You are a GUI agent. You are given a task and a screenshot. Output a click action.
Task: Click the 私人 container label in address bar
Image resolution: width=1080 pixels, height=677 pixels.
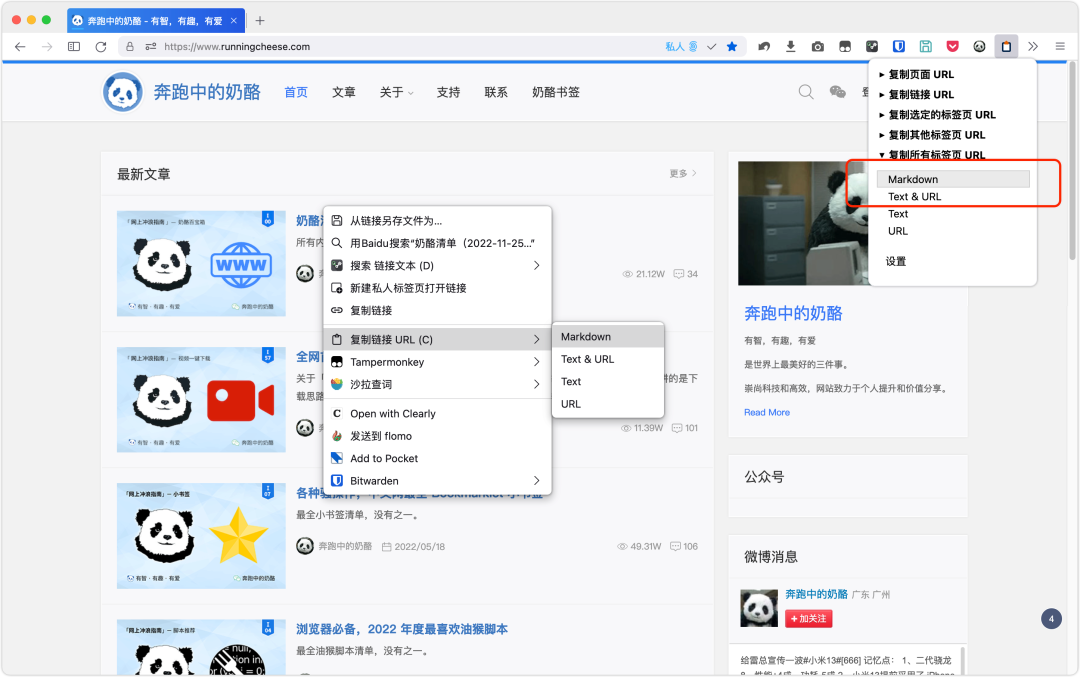pyautogui.click(x=675, y=47)
